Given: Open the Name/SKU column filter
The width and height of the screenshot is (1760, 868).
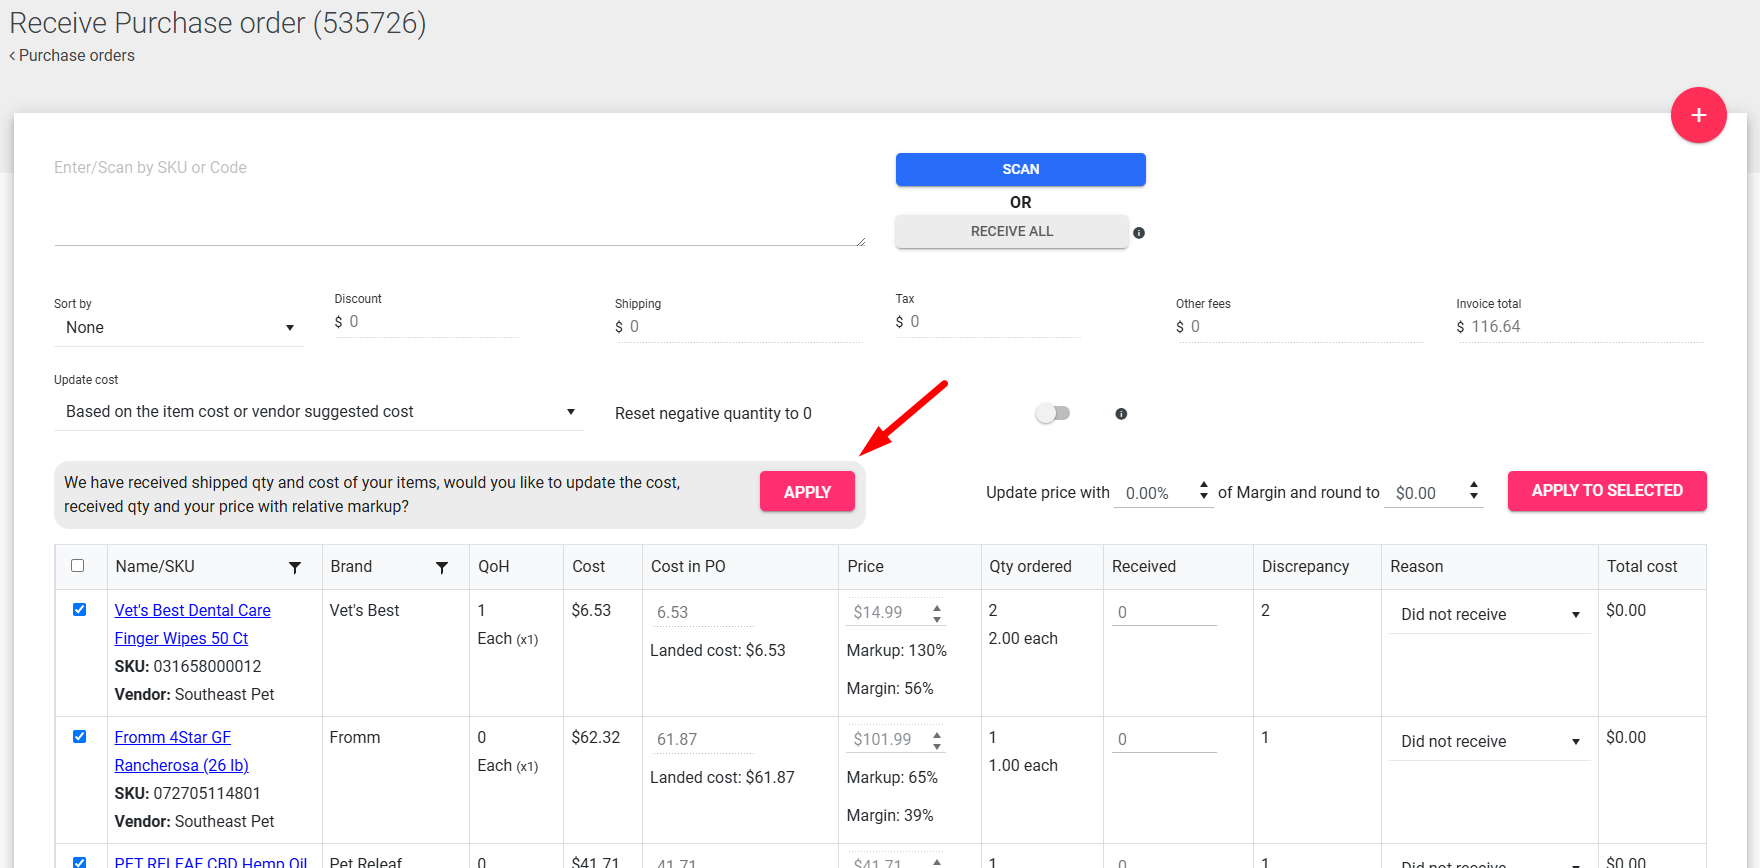Looking at the screenshot, I should [295, 567].
